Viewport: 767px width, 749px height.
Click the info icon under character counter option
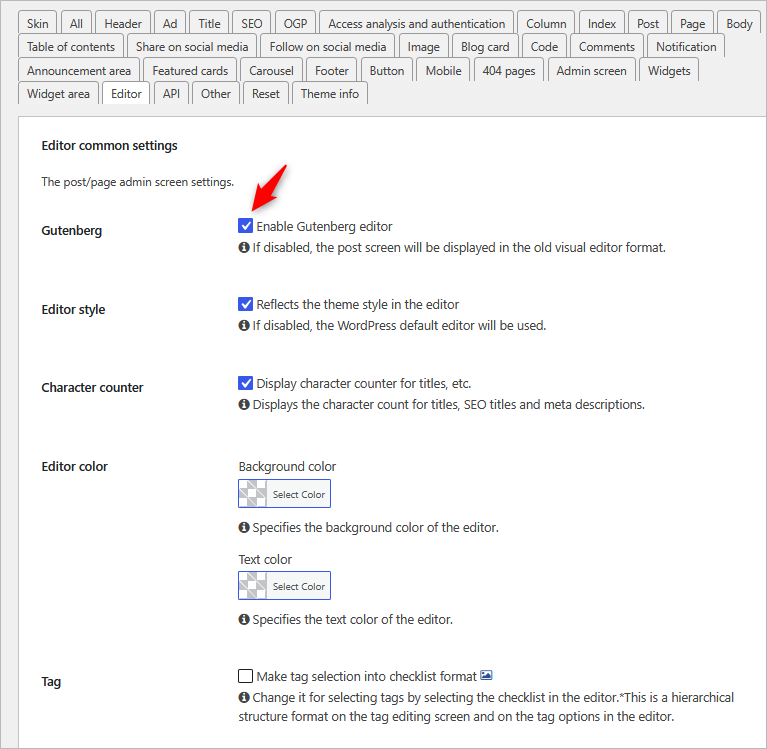(244, 405)
